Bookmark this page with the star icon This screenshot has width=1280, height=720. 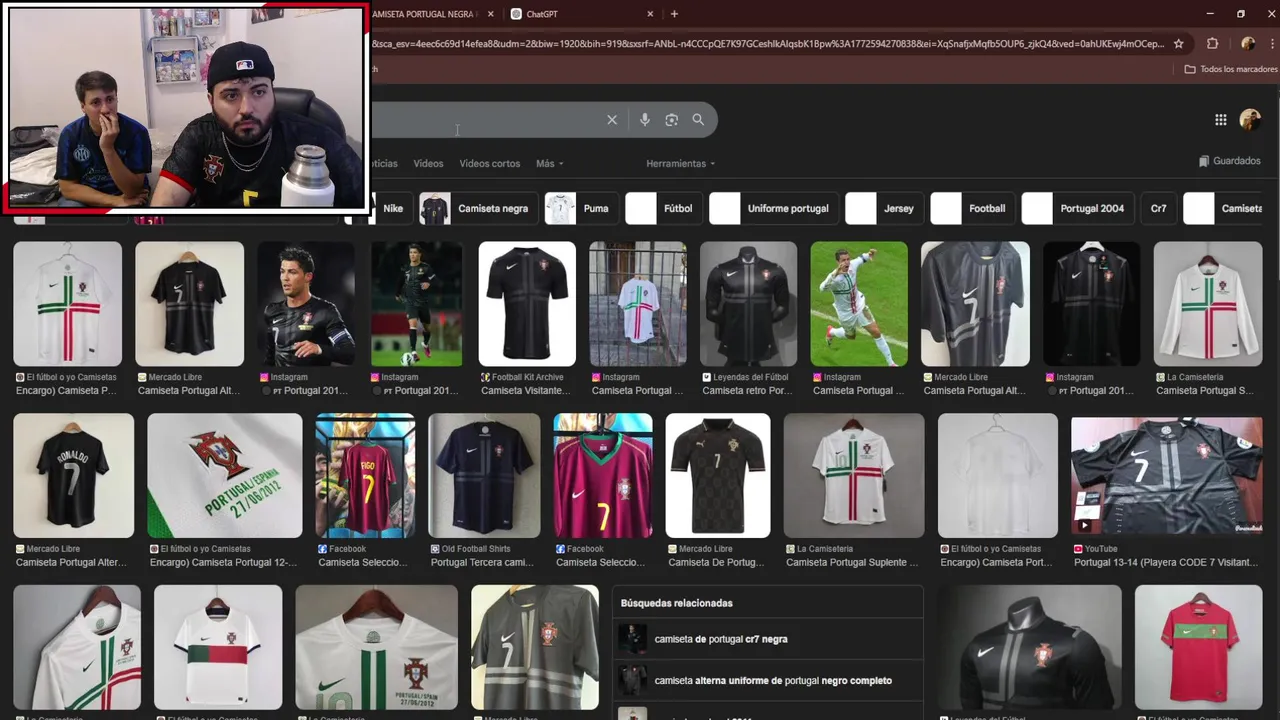coord(1179,44)
